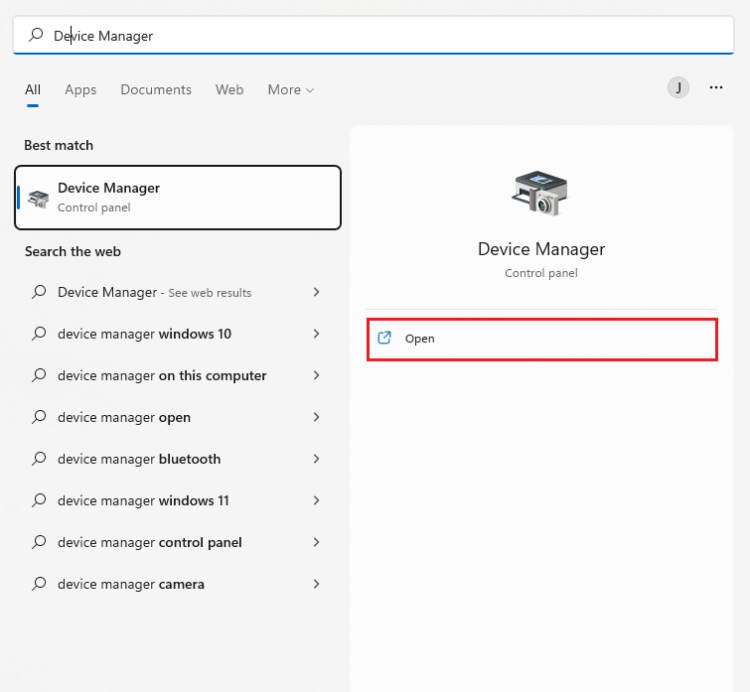Choose 'device manager on this computer' suggestion
The width and height of the screenshot is (750, 692).
(x=162, y=376)
